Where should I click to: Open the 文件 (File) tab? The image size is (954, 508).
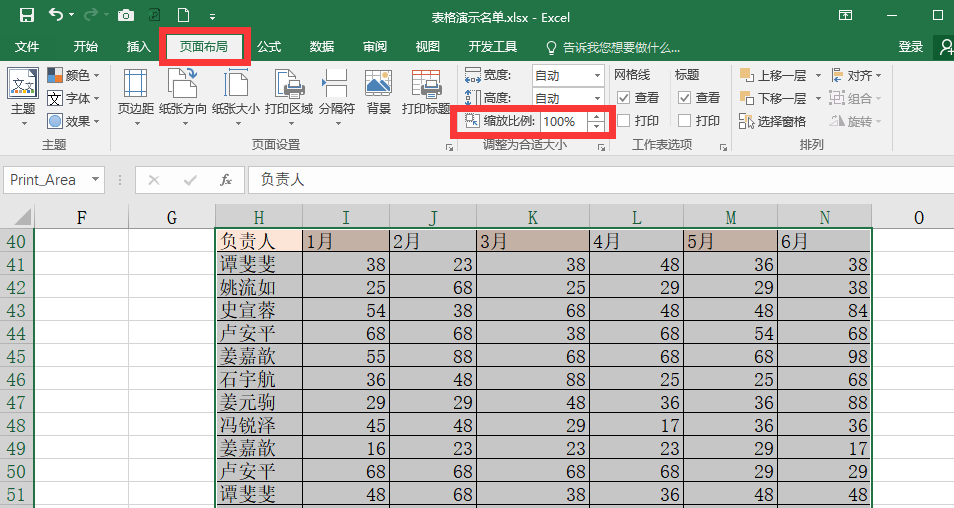tap(27, 47)
